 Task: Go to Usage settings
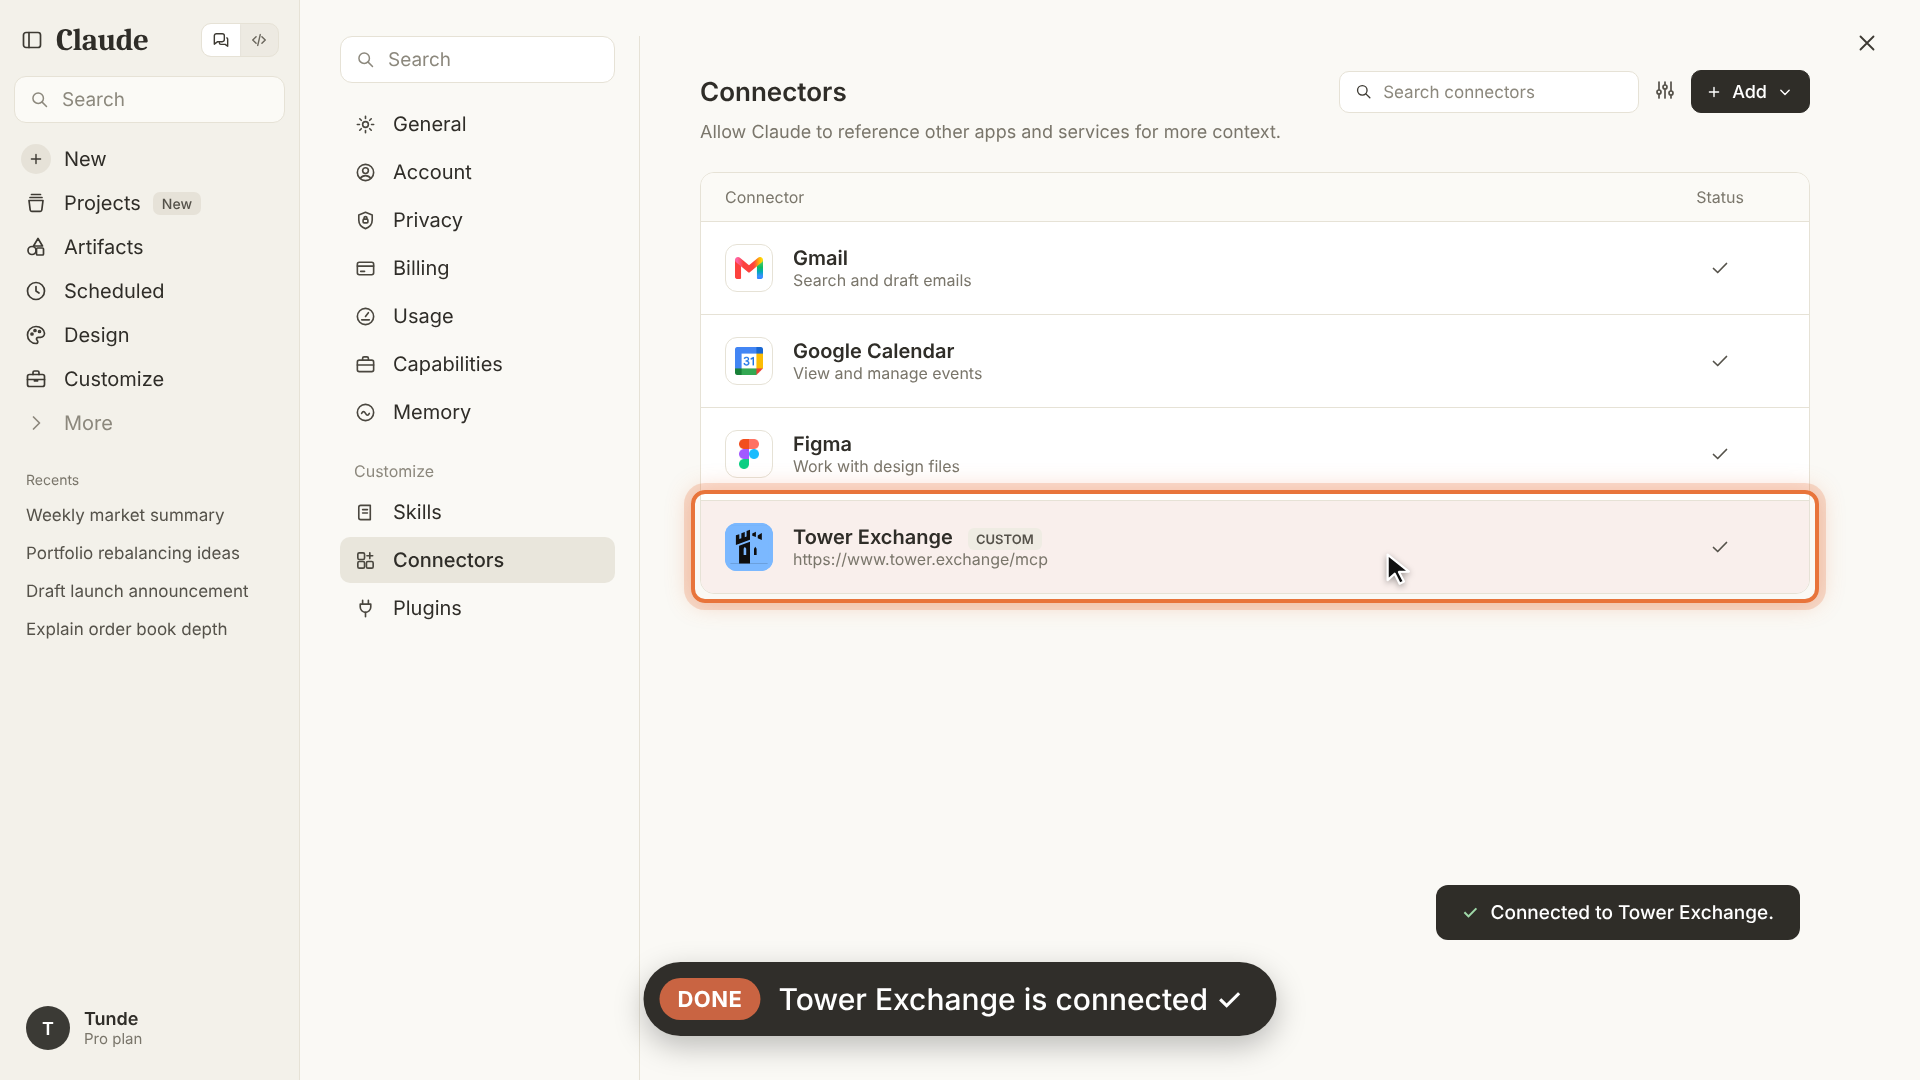477,316
